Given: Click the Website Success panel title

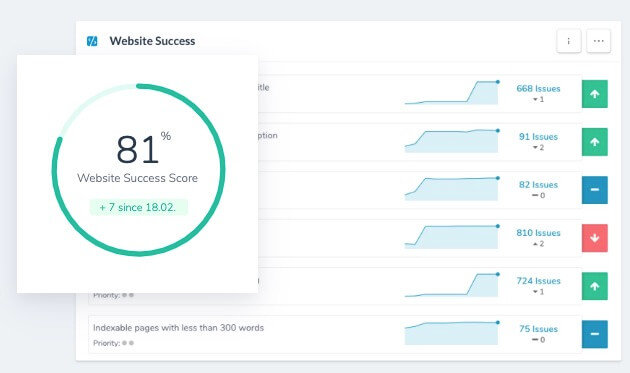Looking at the screenshot, I should click(152, 41).
